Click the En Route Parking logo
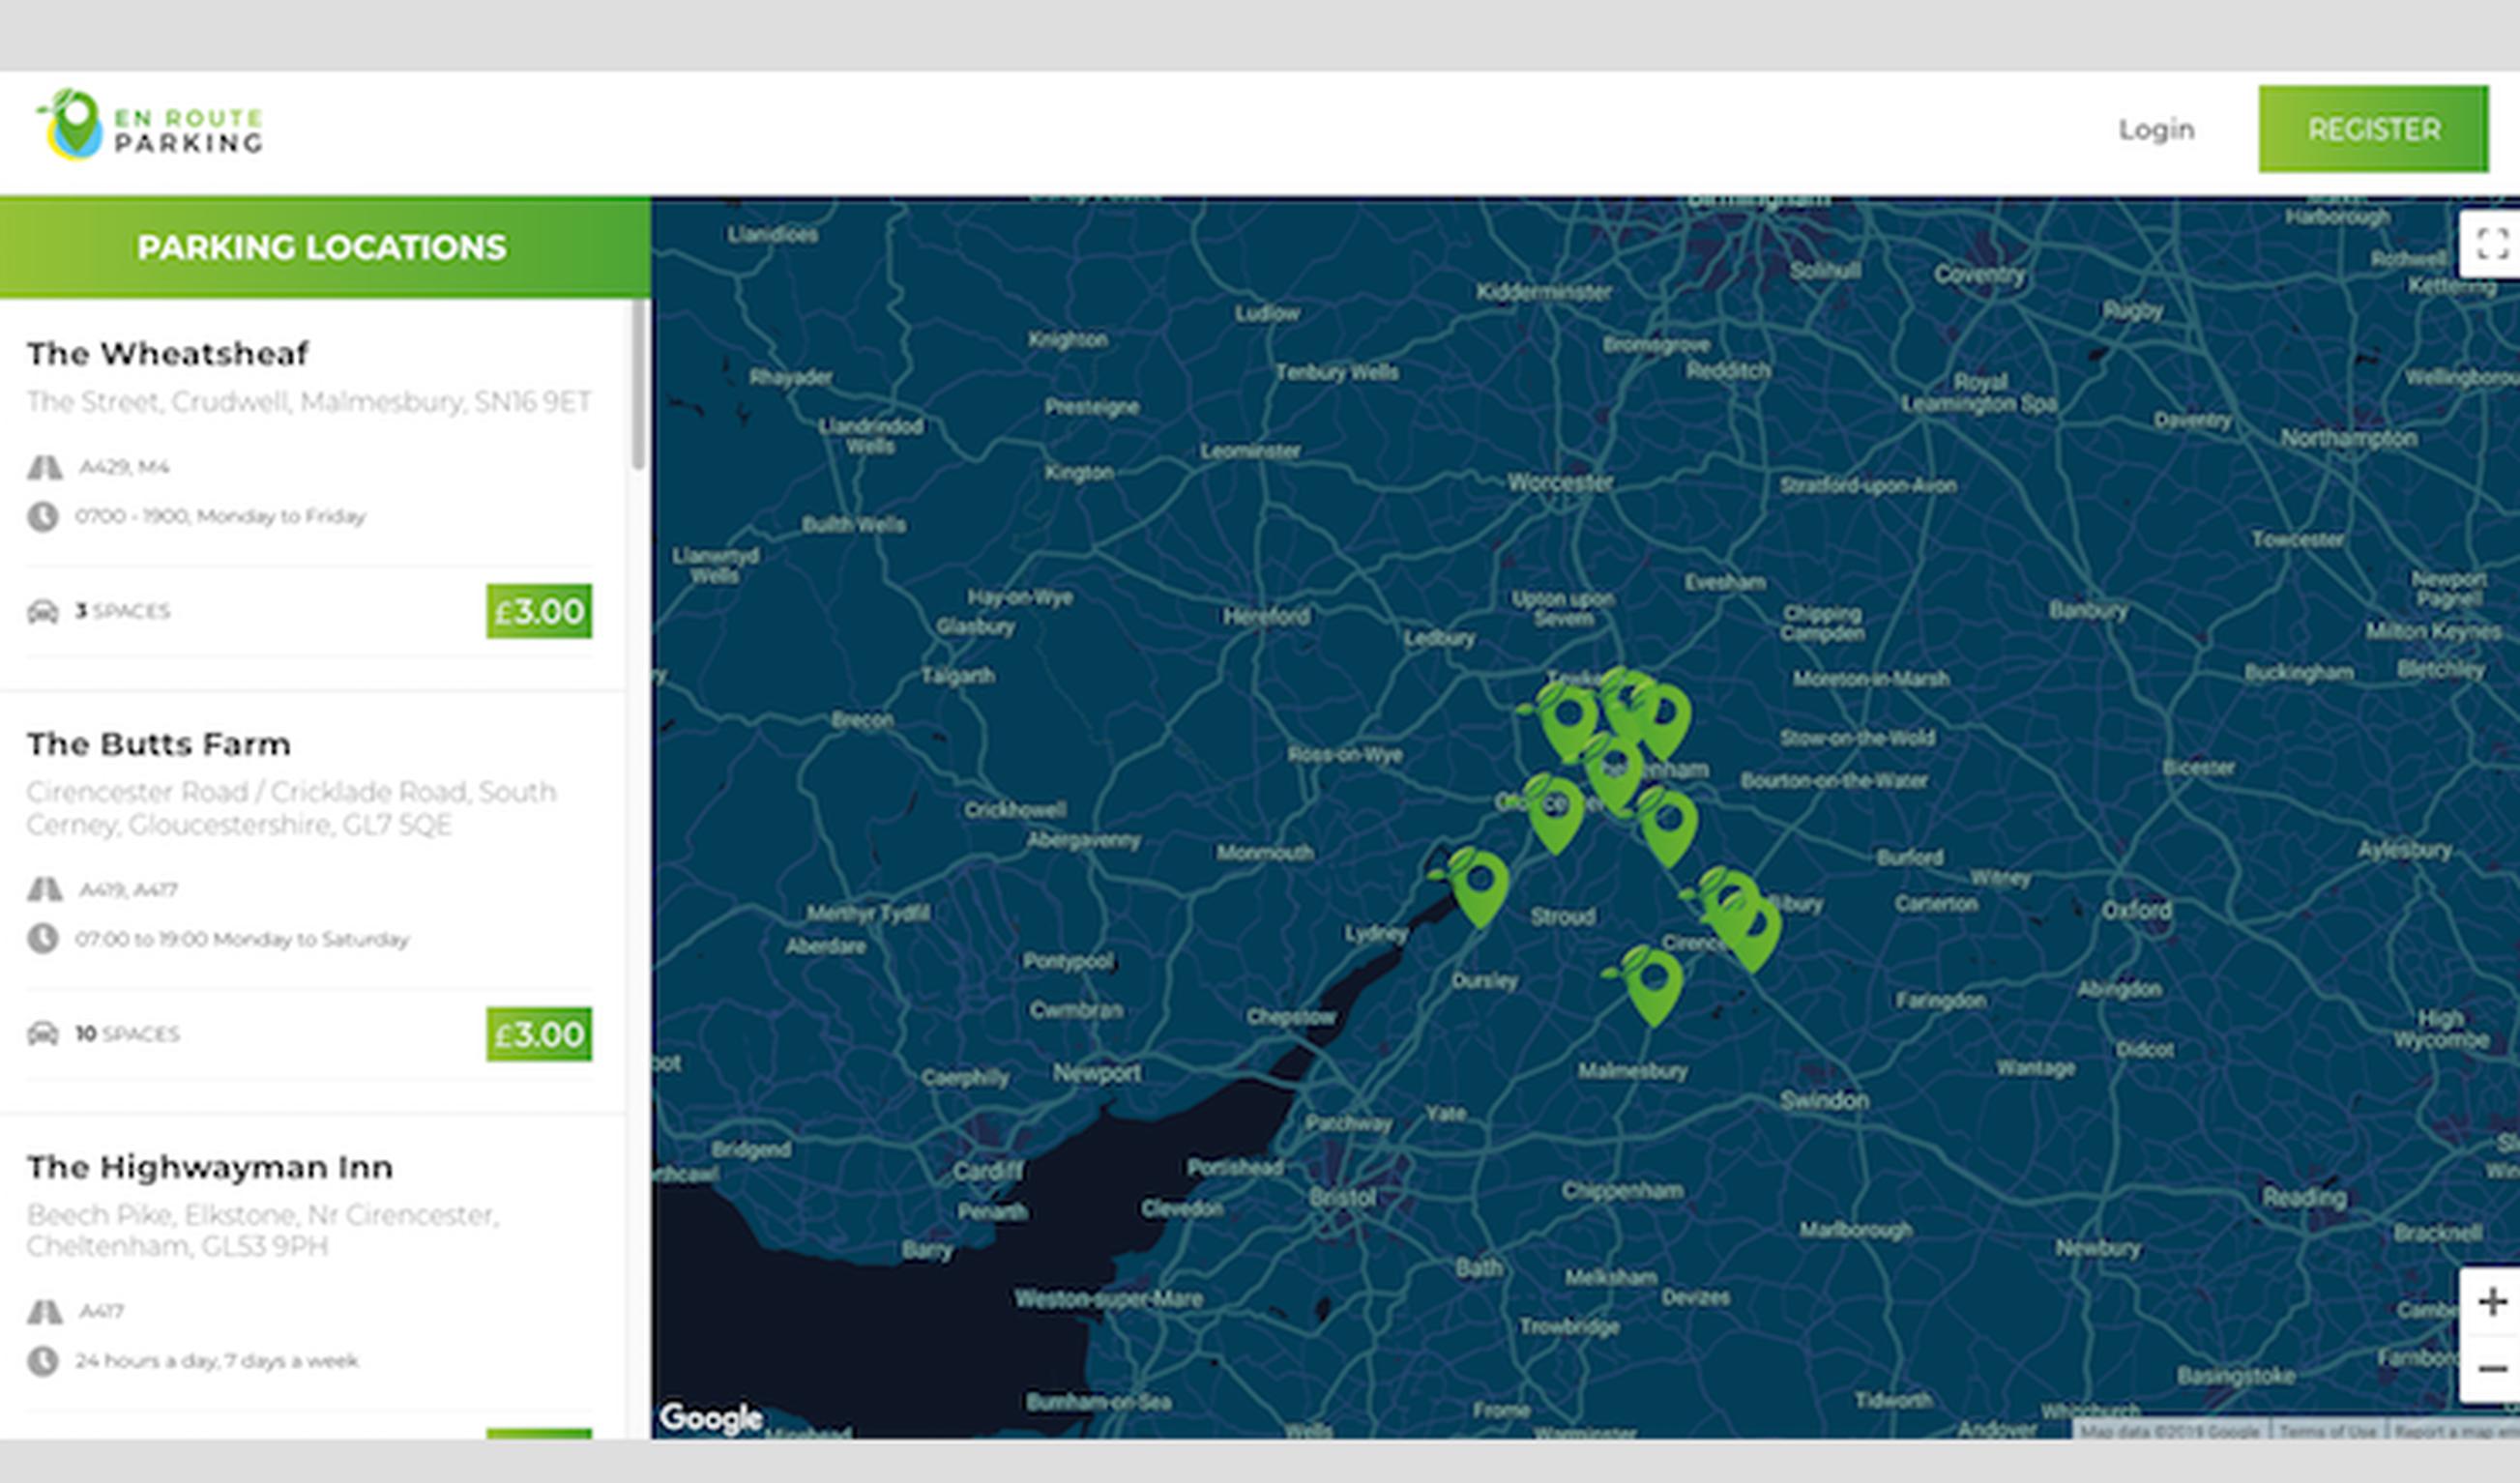 [150, 126]
